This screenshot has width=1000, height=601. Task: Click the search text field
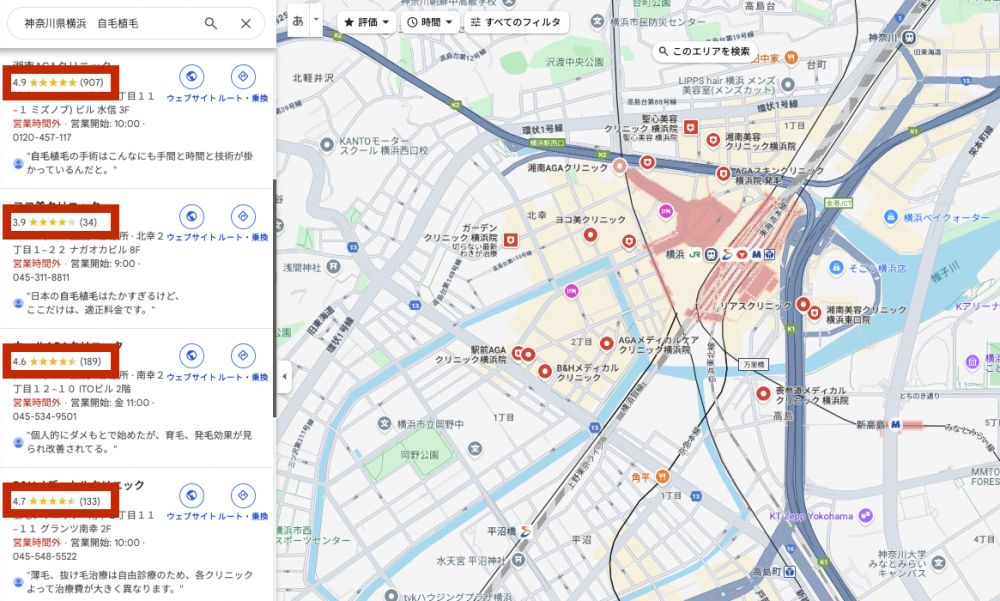coord(110,24)
